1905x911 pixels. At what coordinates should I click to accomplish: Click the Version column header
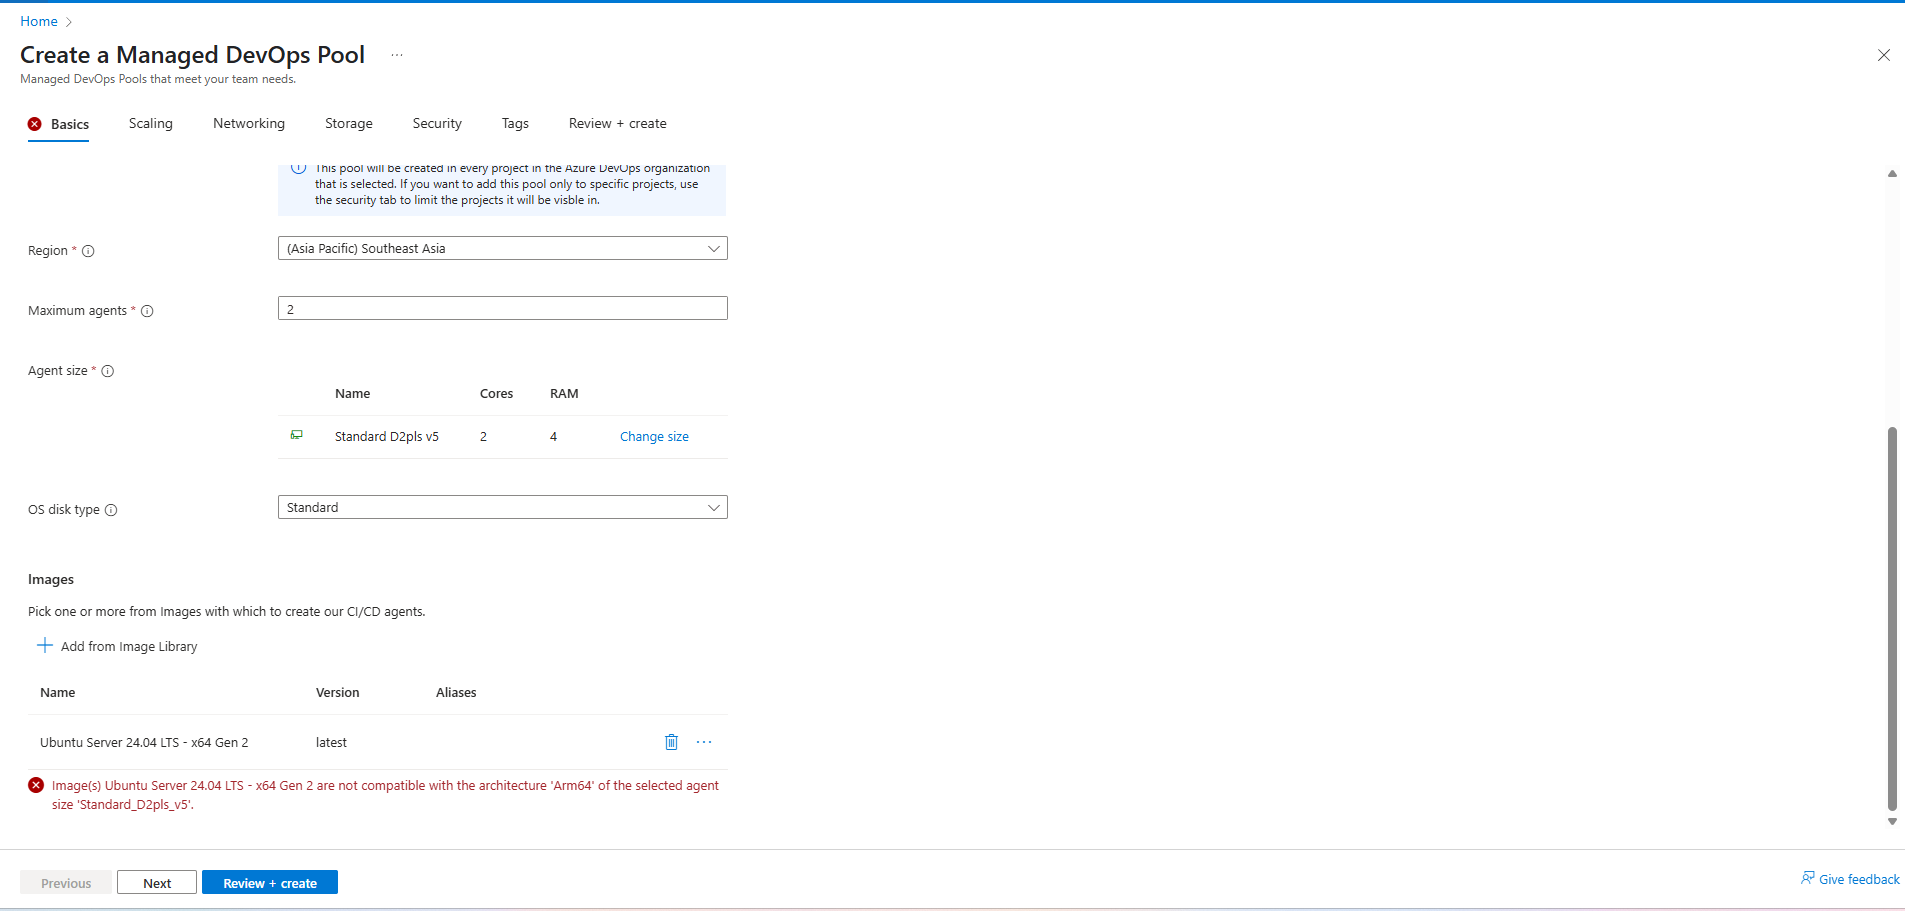338,692
